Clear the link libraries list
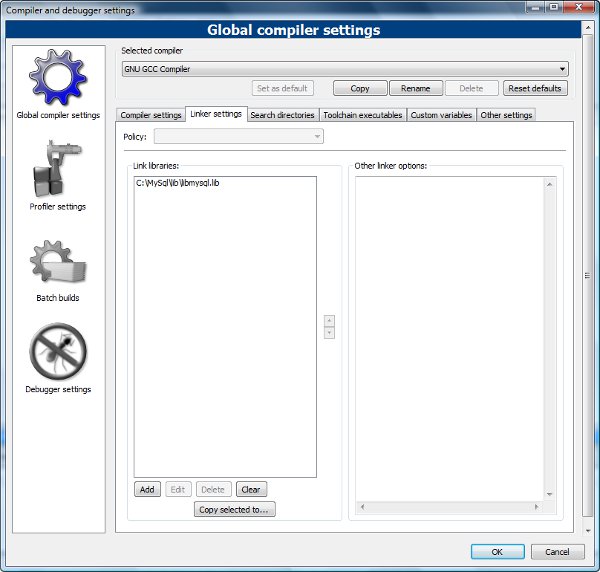 coord(251,490)
